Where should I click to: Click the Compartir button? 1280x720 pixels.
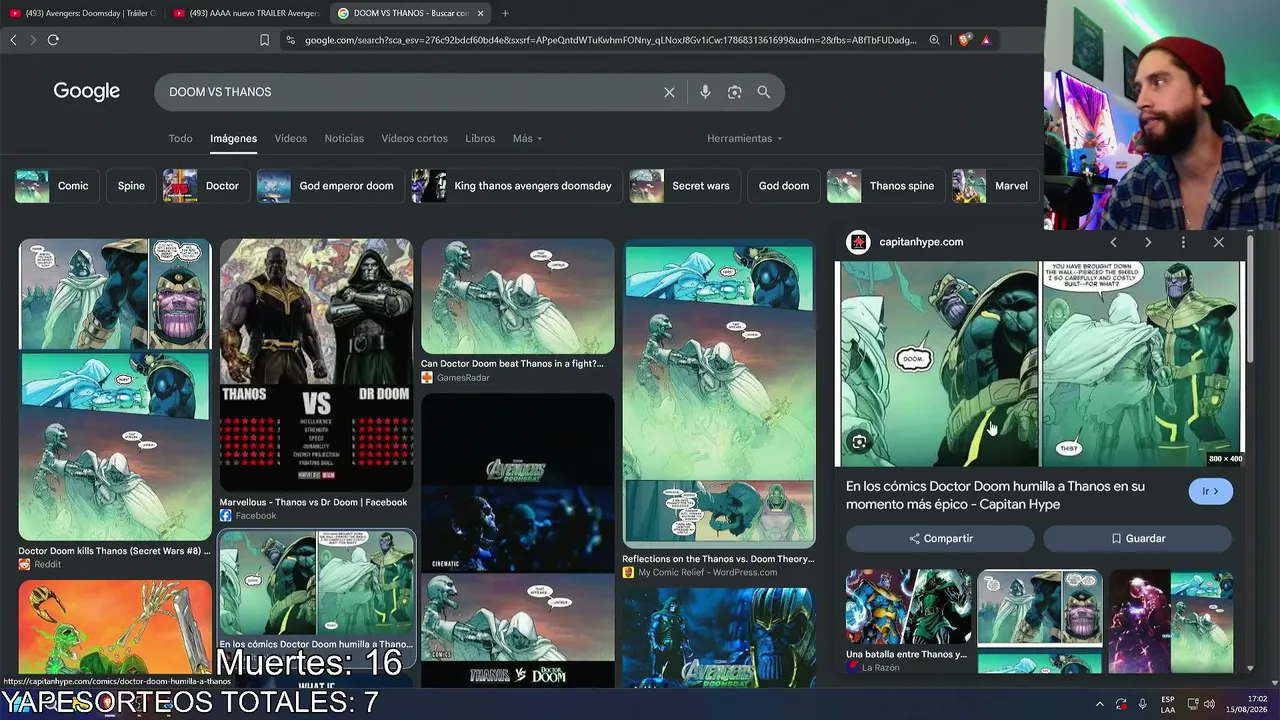click(x=940, y=538)
